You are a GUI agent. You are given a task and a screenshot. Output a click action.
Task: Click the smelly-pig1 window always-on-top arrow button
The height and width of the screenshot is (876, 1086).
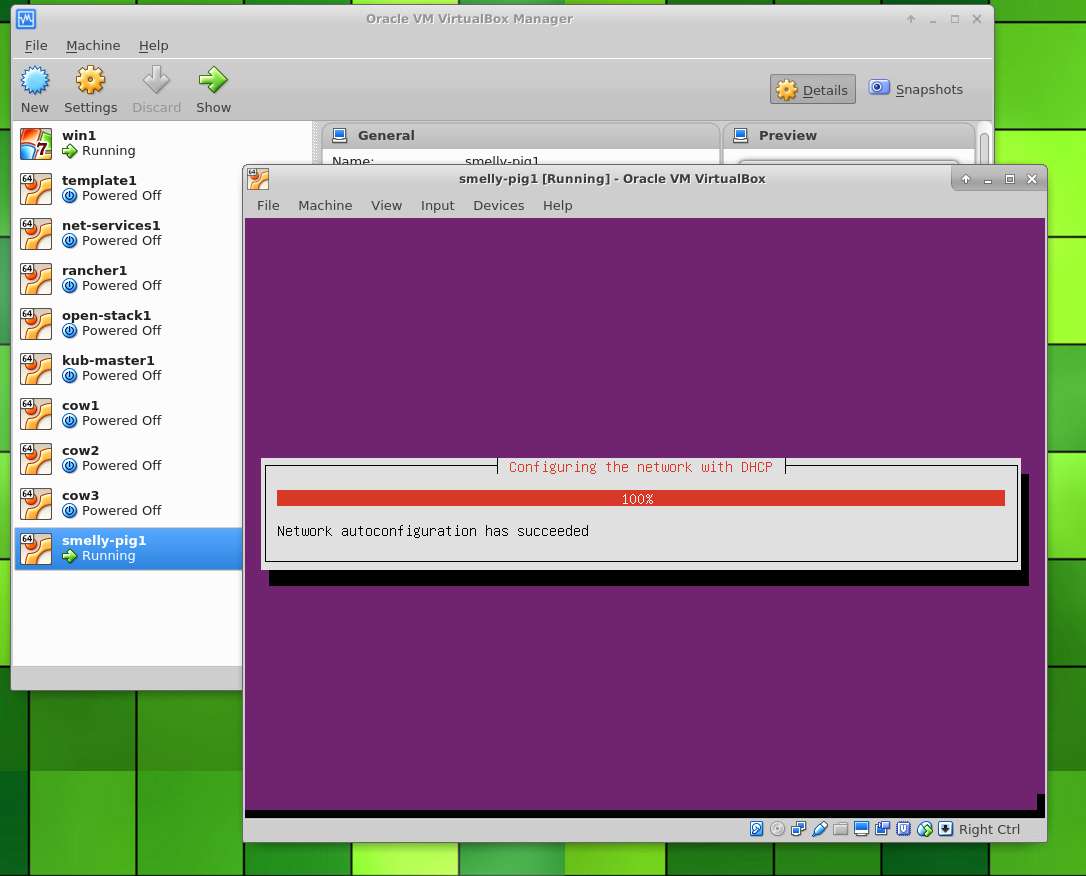(x=966, y=179)
